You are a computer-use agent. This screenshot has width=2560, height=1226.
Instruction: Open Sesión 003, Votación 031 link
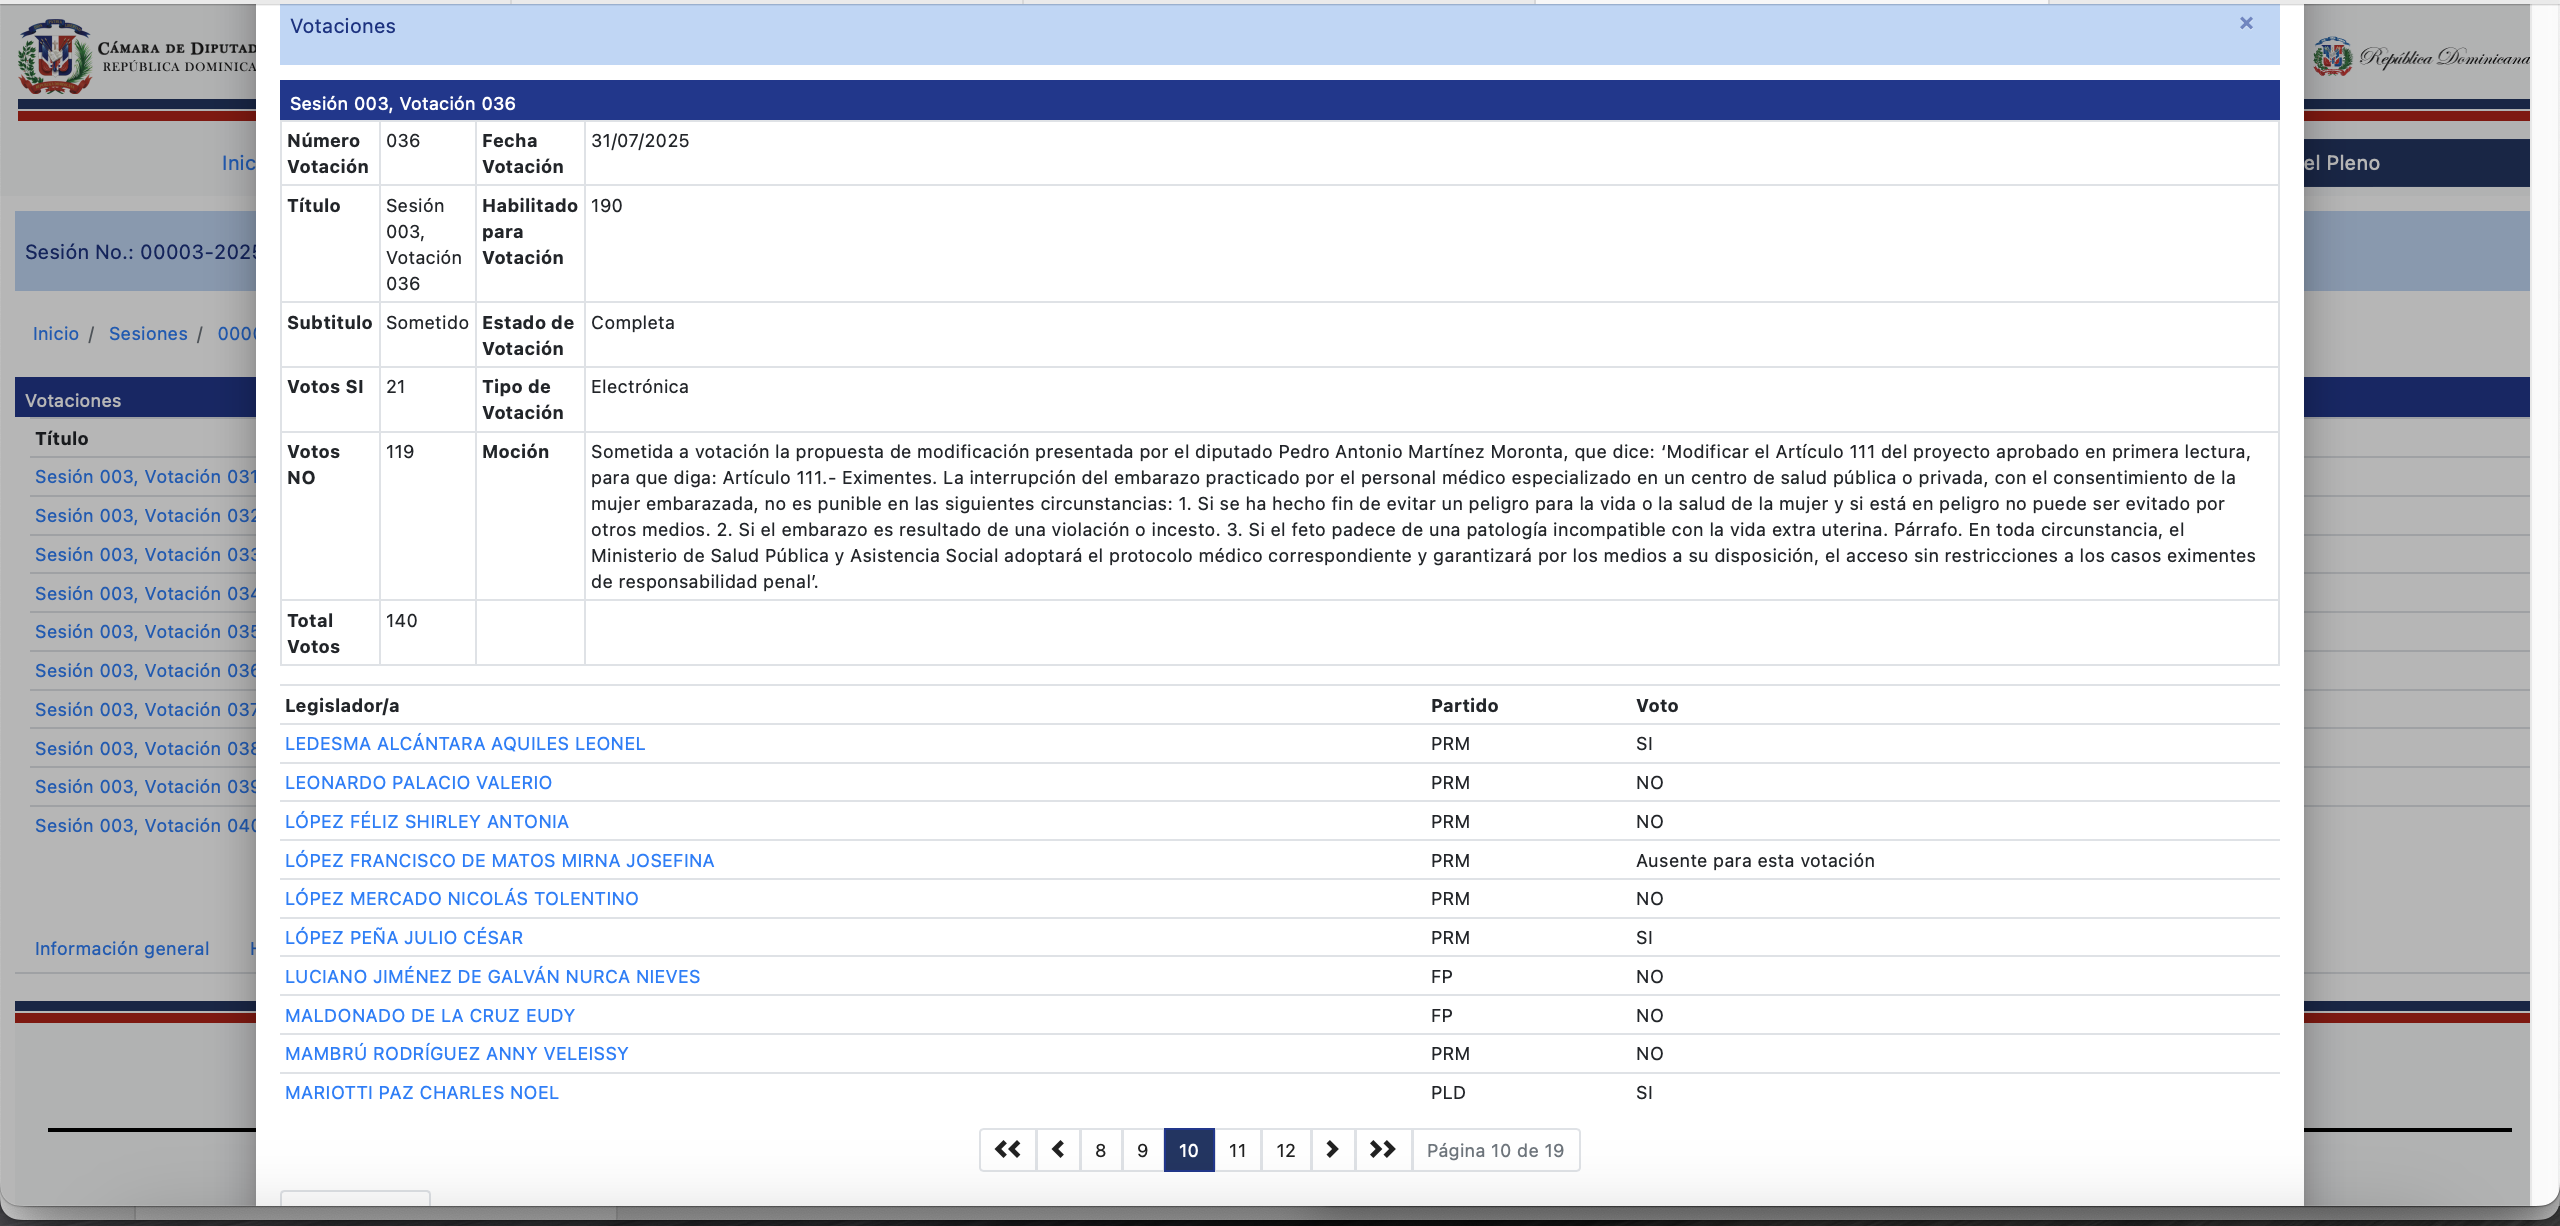pyautogui.click(x=145, y=477)
